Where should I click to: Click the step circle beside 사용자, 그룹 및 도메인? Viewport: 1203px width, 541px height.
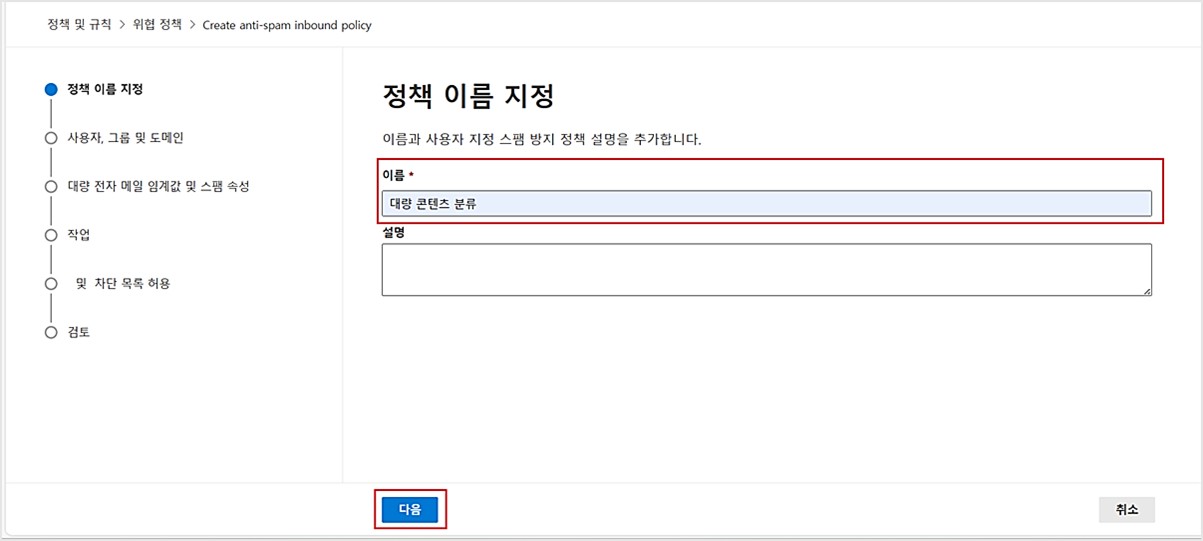tap(51, 139)
